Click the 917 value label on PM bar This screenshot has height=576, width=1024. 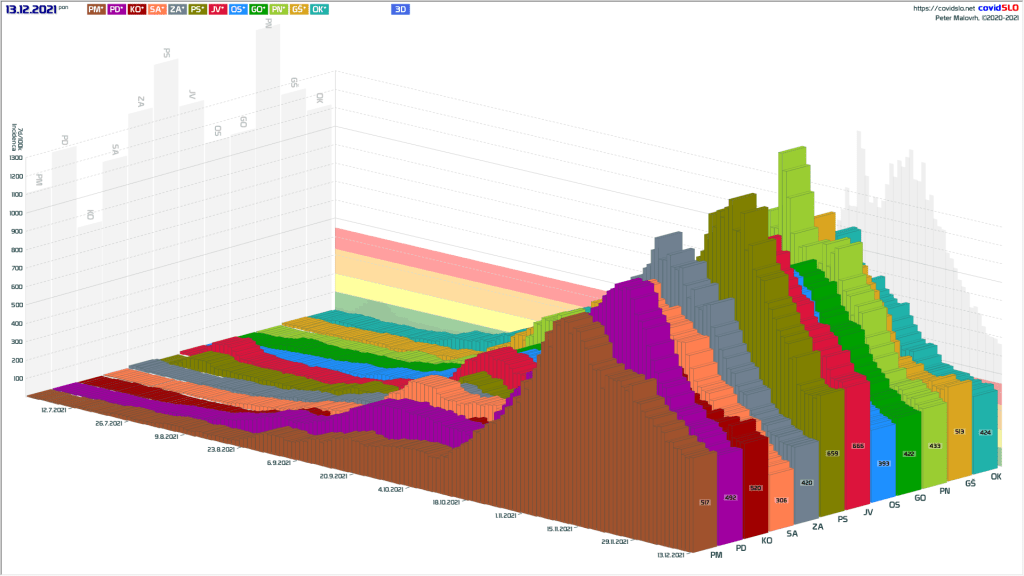point(704,503)
